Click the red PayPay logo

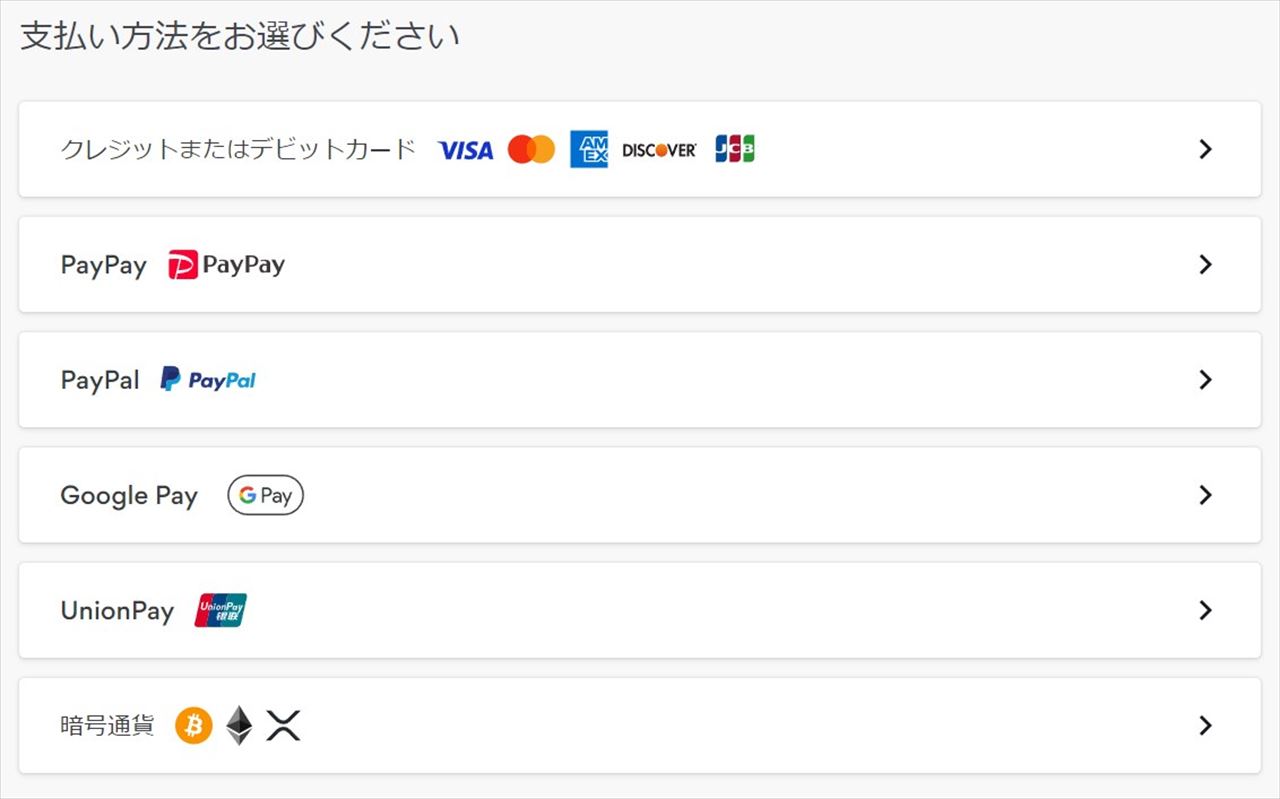[x=226, y=265]
